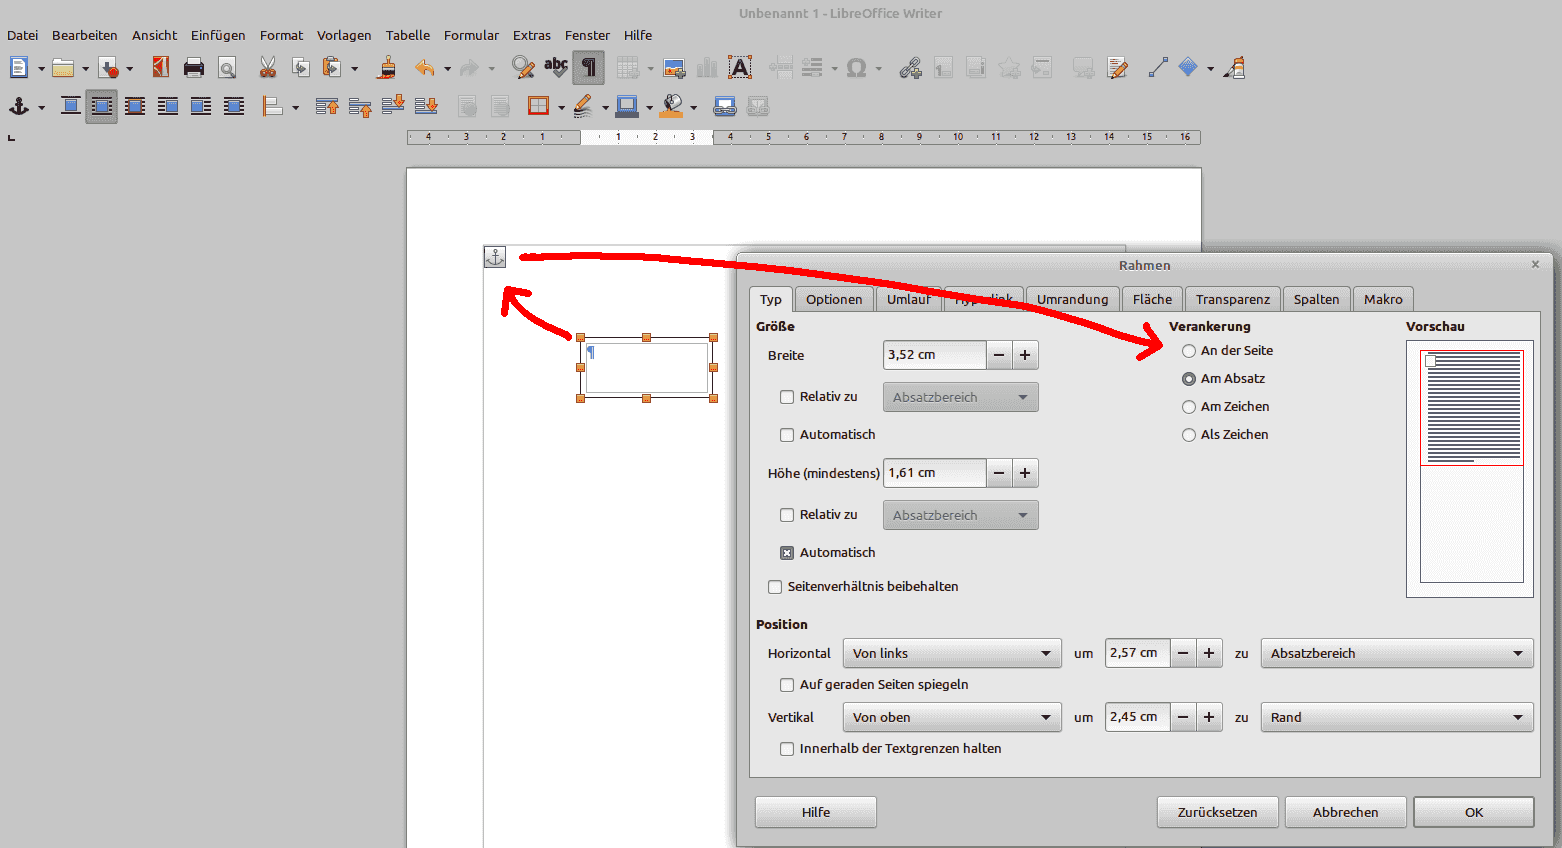Click the Print icon in toolbar
Image resolution: width=1562 pixels, height=848 pixels.
pos(194,68)
